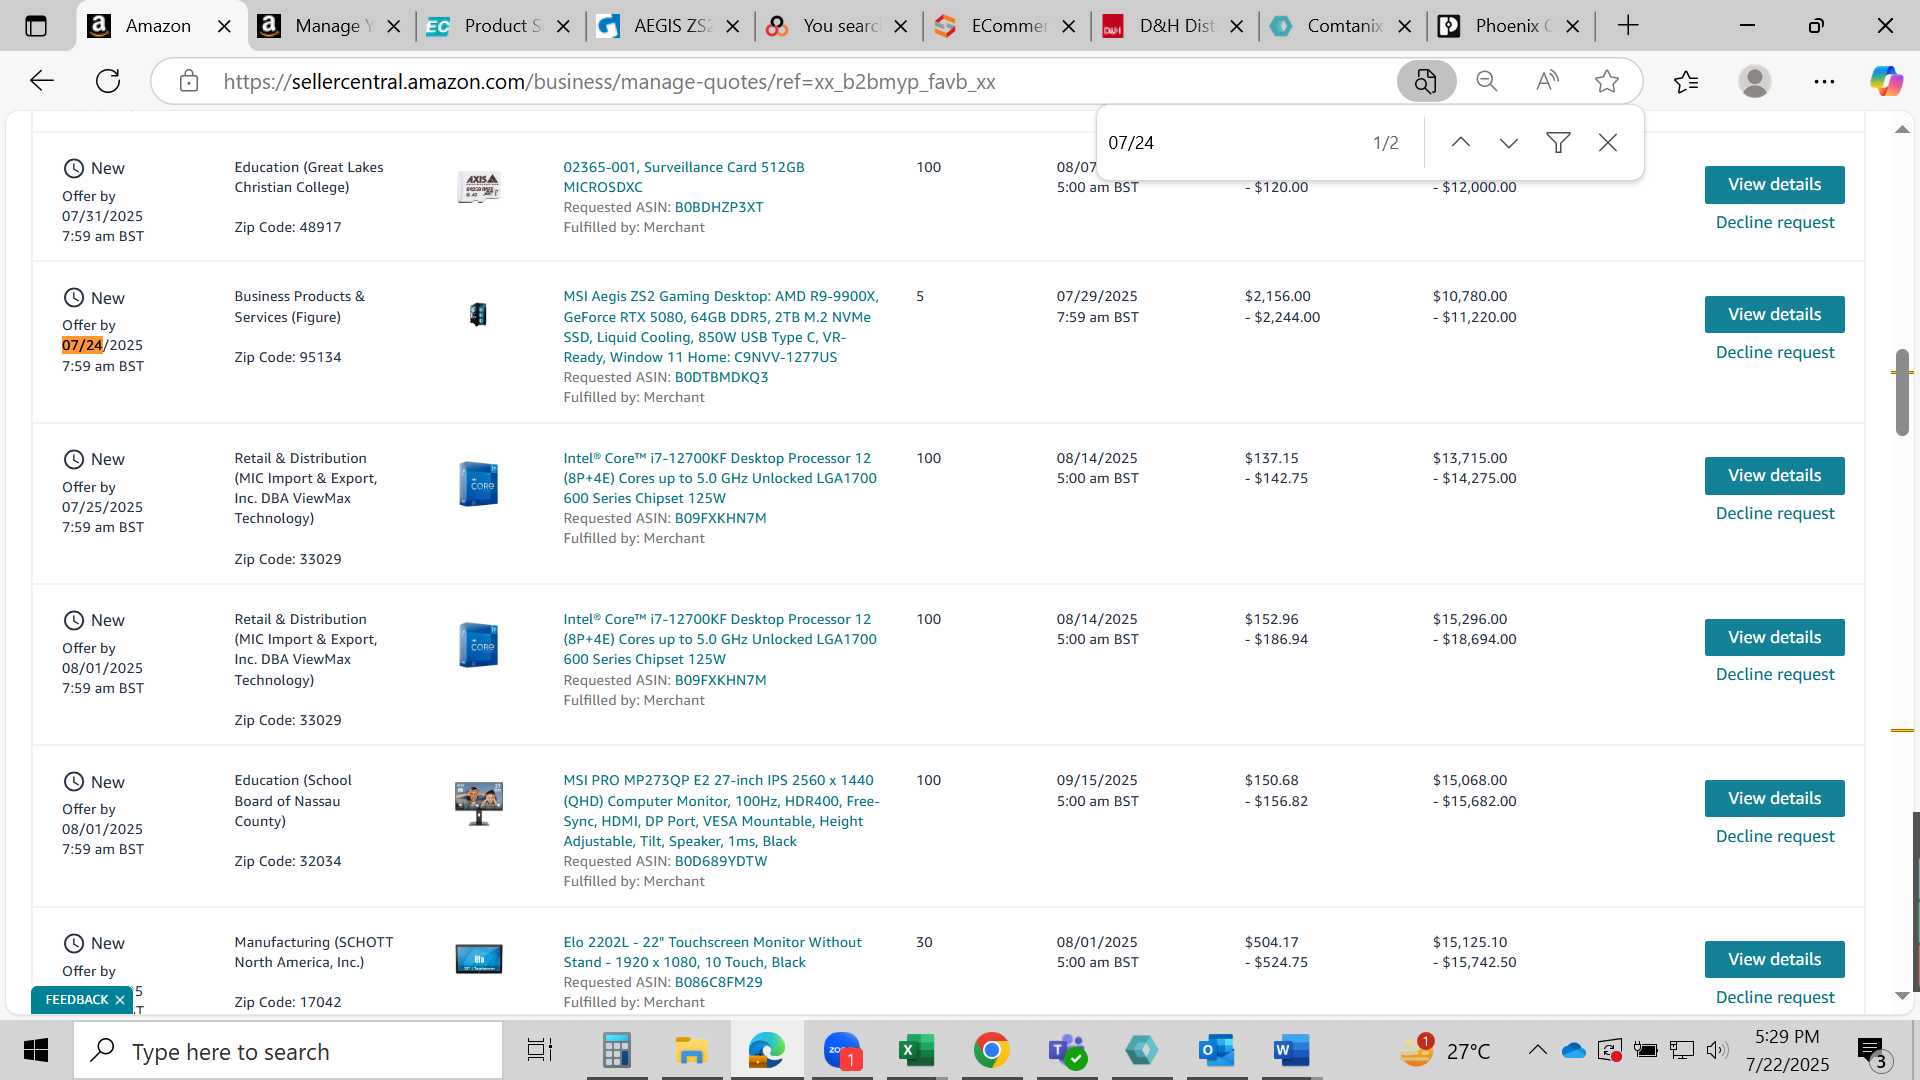The image size is (1920, 1080).
Task: Click the Windows Start button
Action: click(x=36, y=1051)
